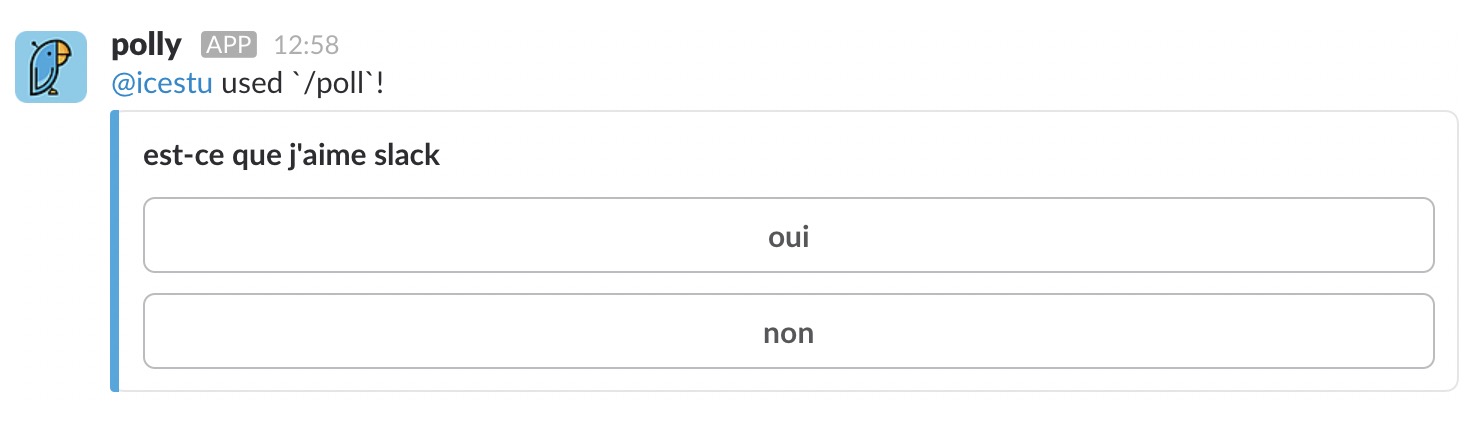Click the gray APP label tag
This screenshot has width=1475, height=422.
[229, 45]
